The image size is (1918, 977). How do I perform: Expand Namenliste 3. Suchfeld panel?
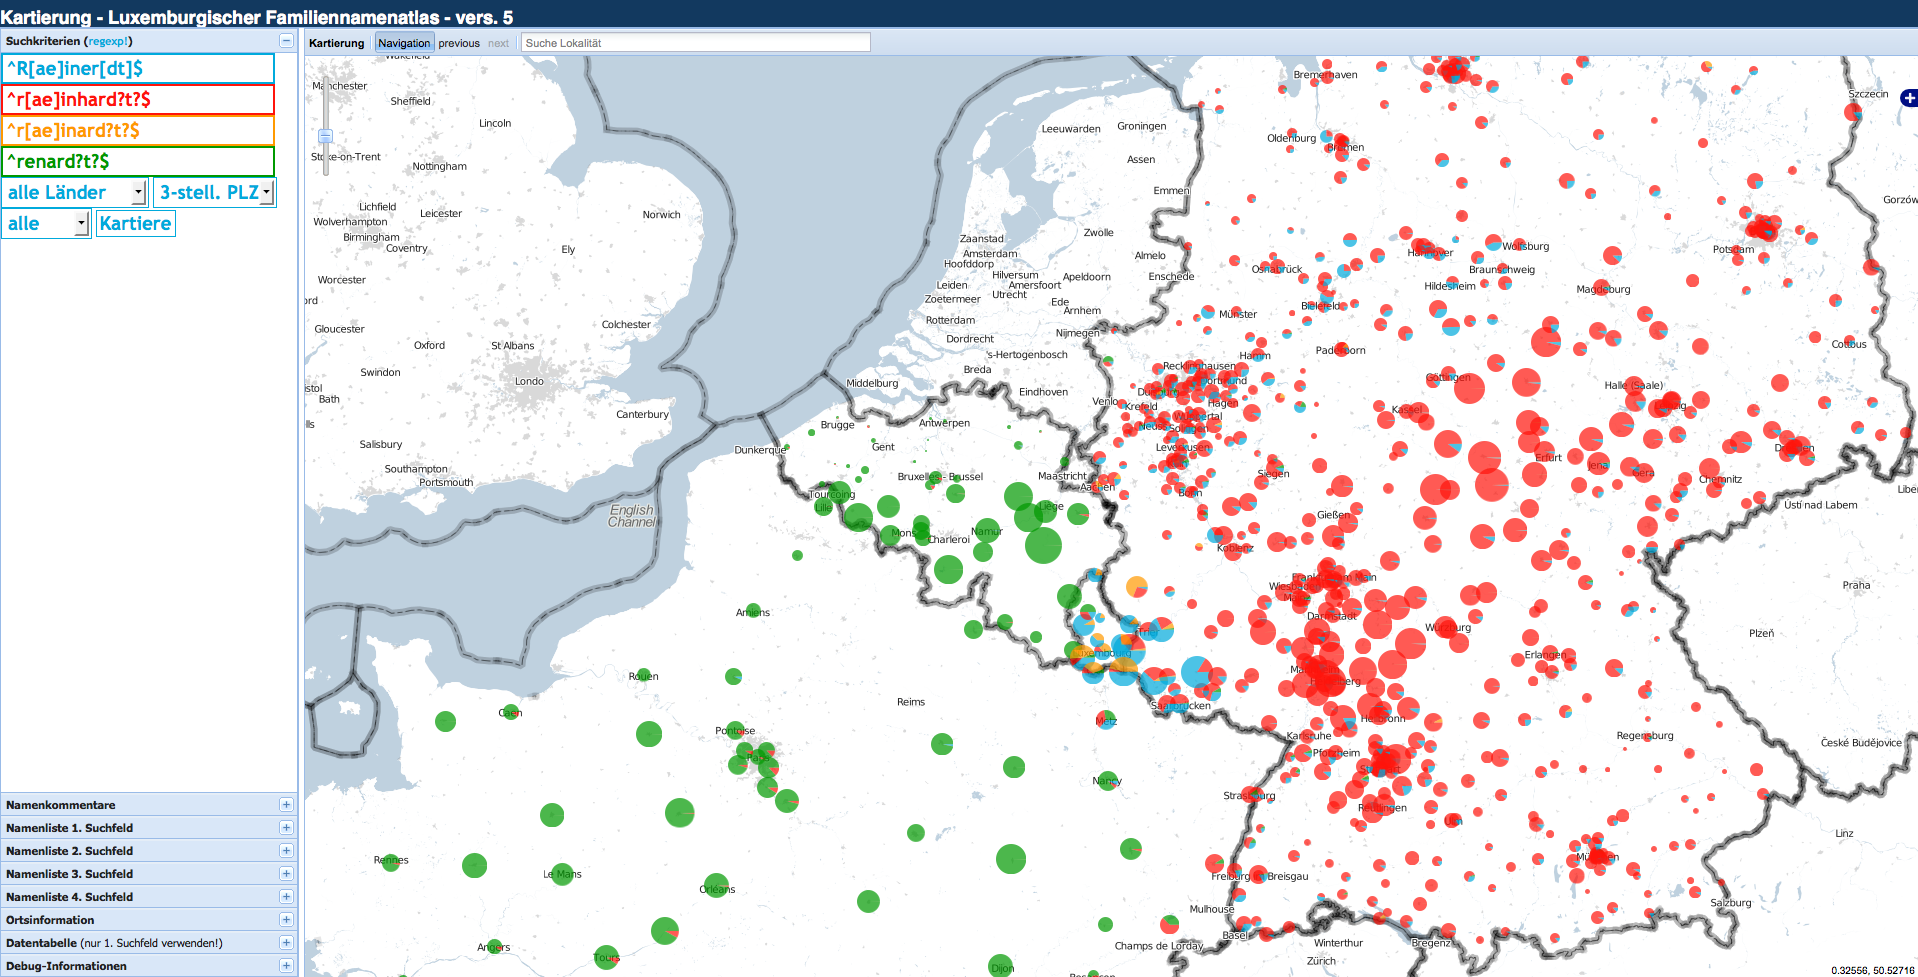pos(286,874)
